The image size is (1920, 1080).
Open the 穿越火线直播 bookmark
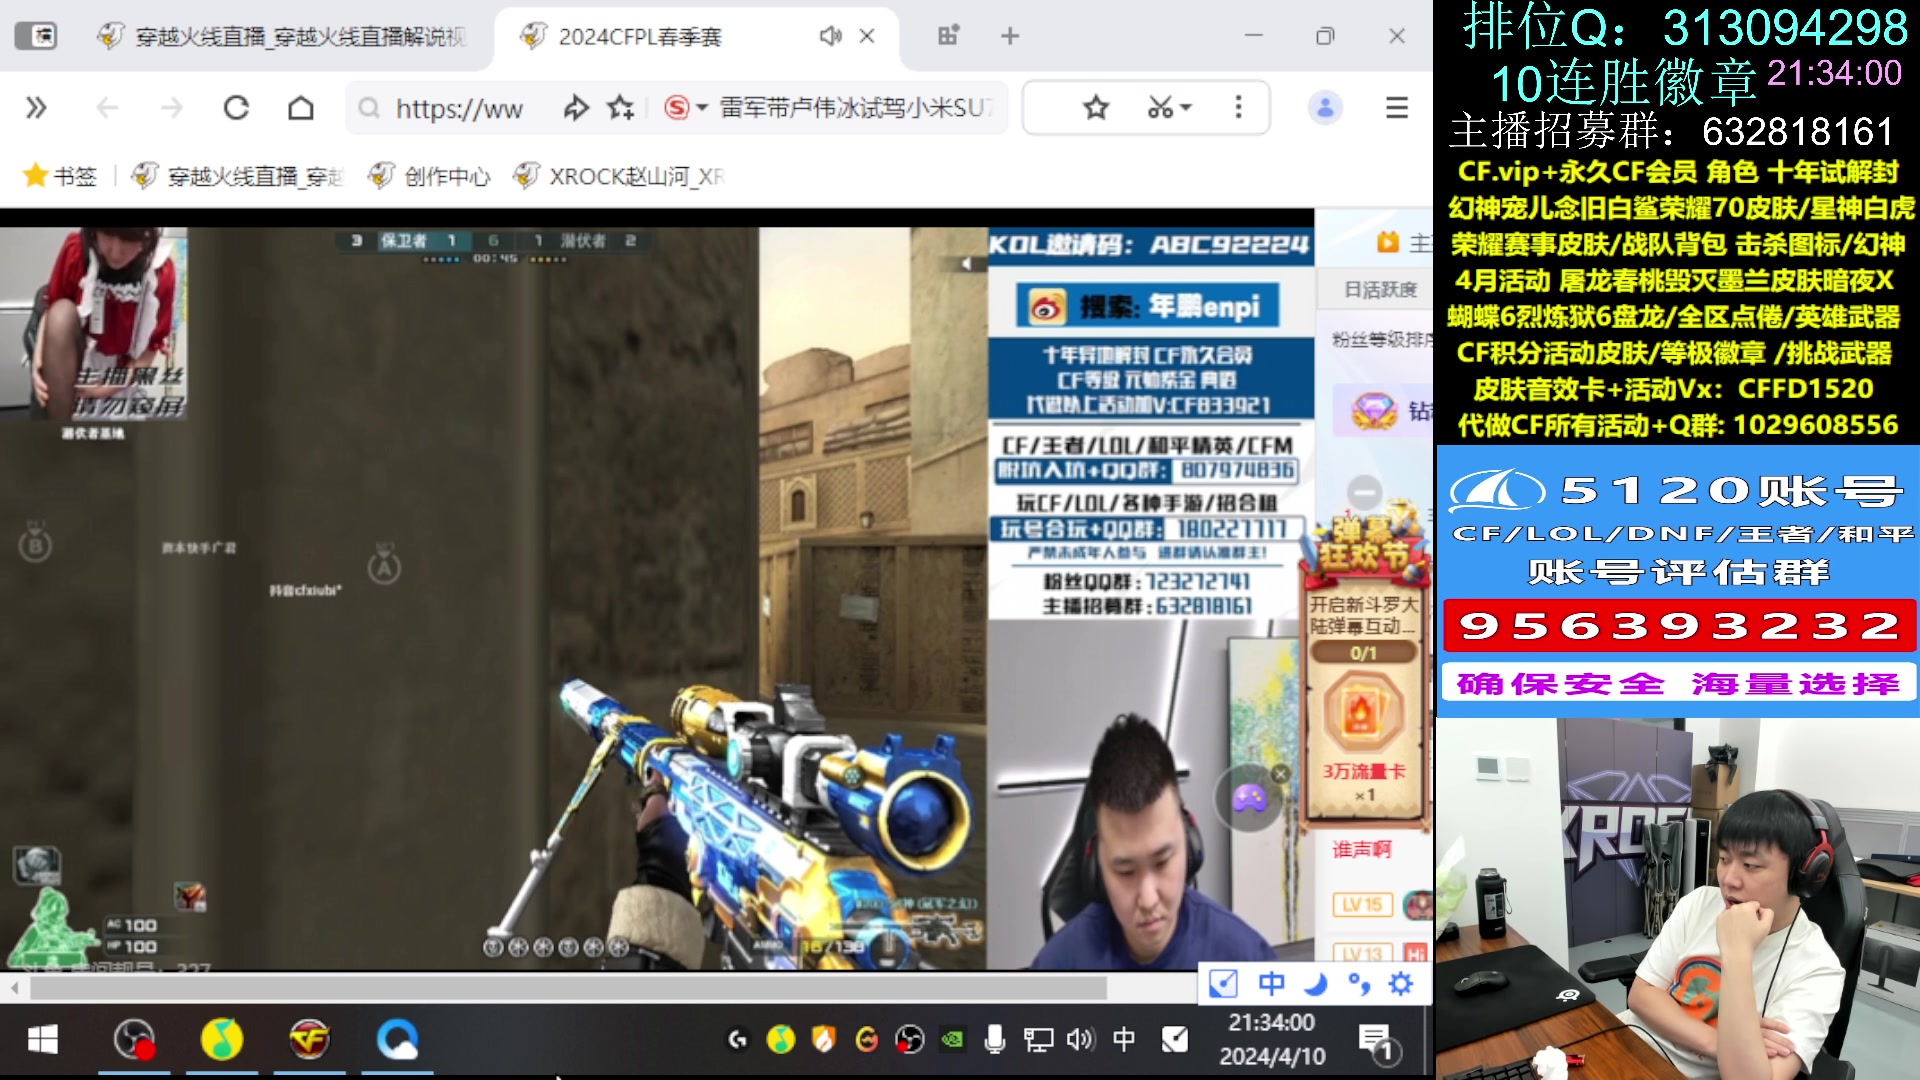tap(237, 177)
